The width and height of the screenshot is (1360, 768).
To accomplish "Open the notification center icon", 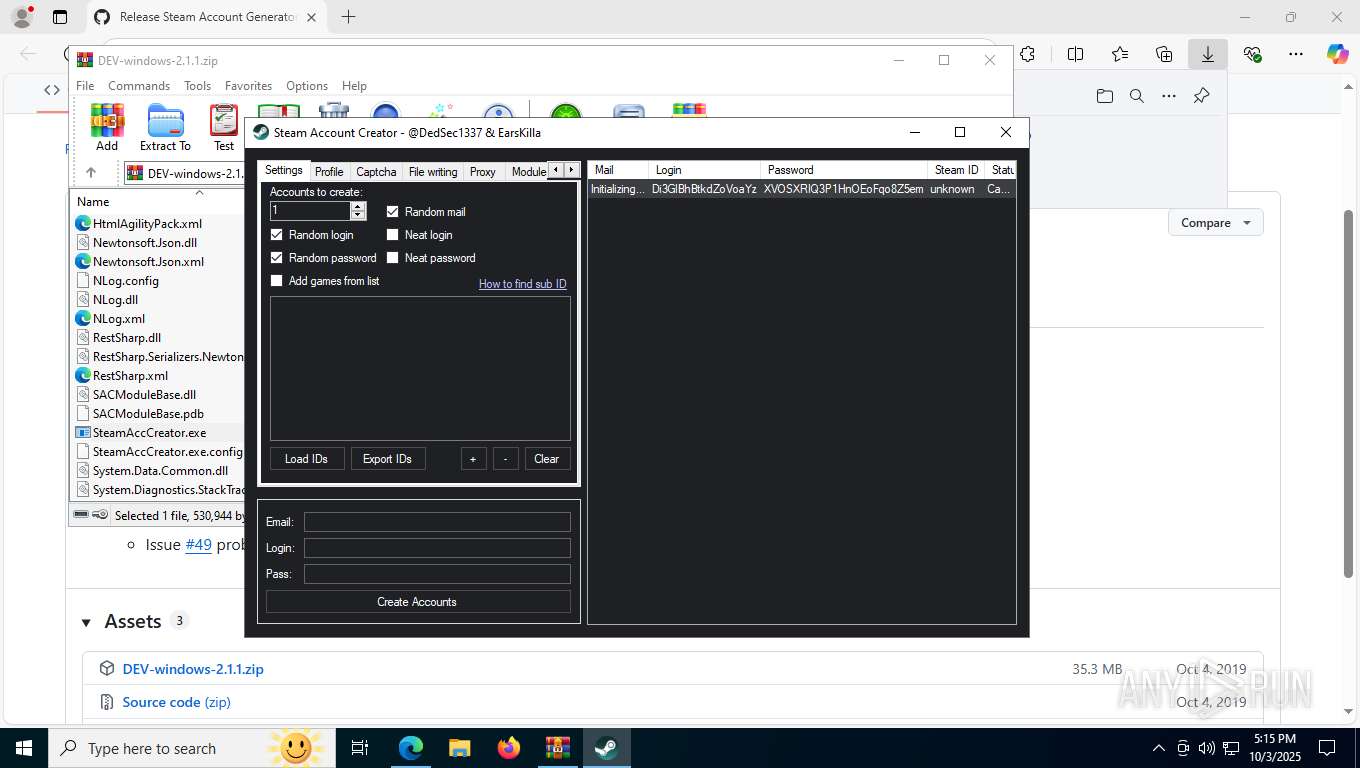I will pos(1327,748).
